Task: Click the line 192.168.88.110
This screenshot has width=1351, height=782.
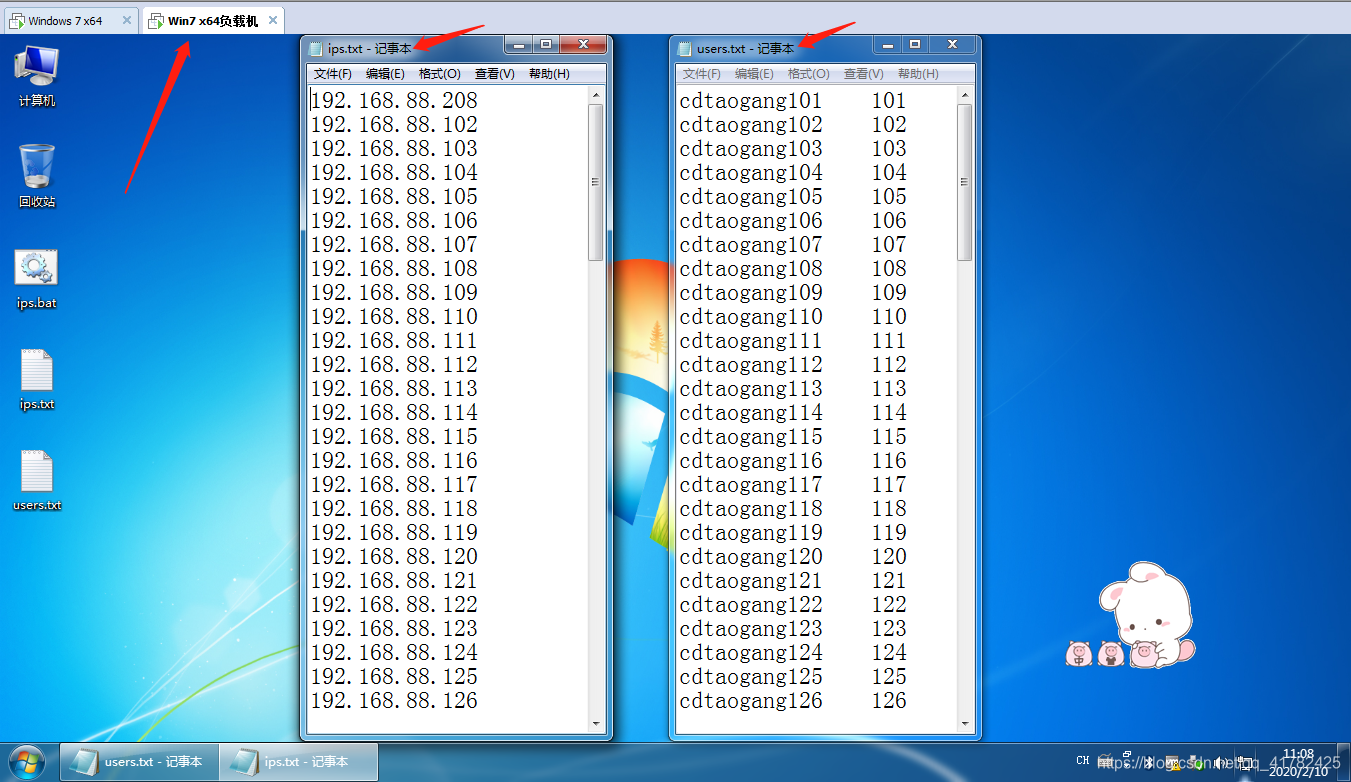Action: pos(394,317)
